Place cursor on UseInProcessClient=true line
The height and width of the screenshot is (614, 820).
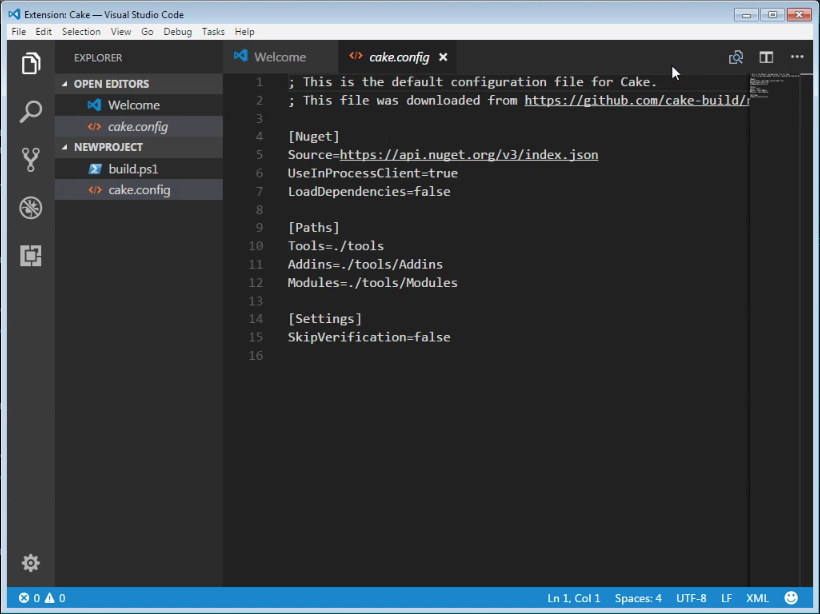click(x=373, y=173)
